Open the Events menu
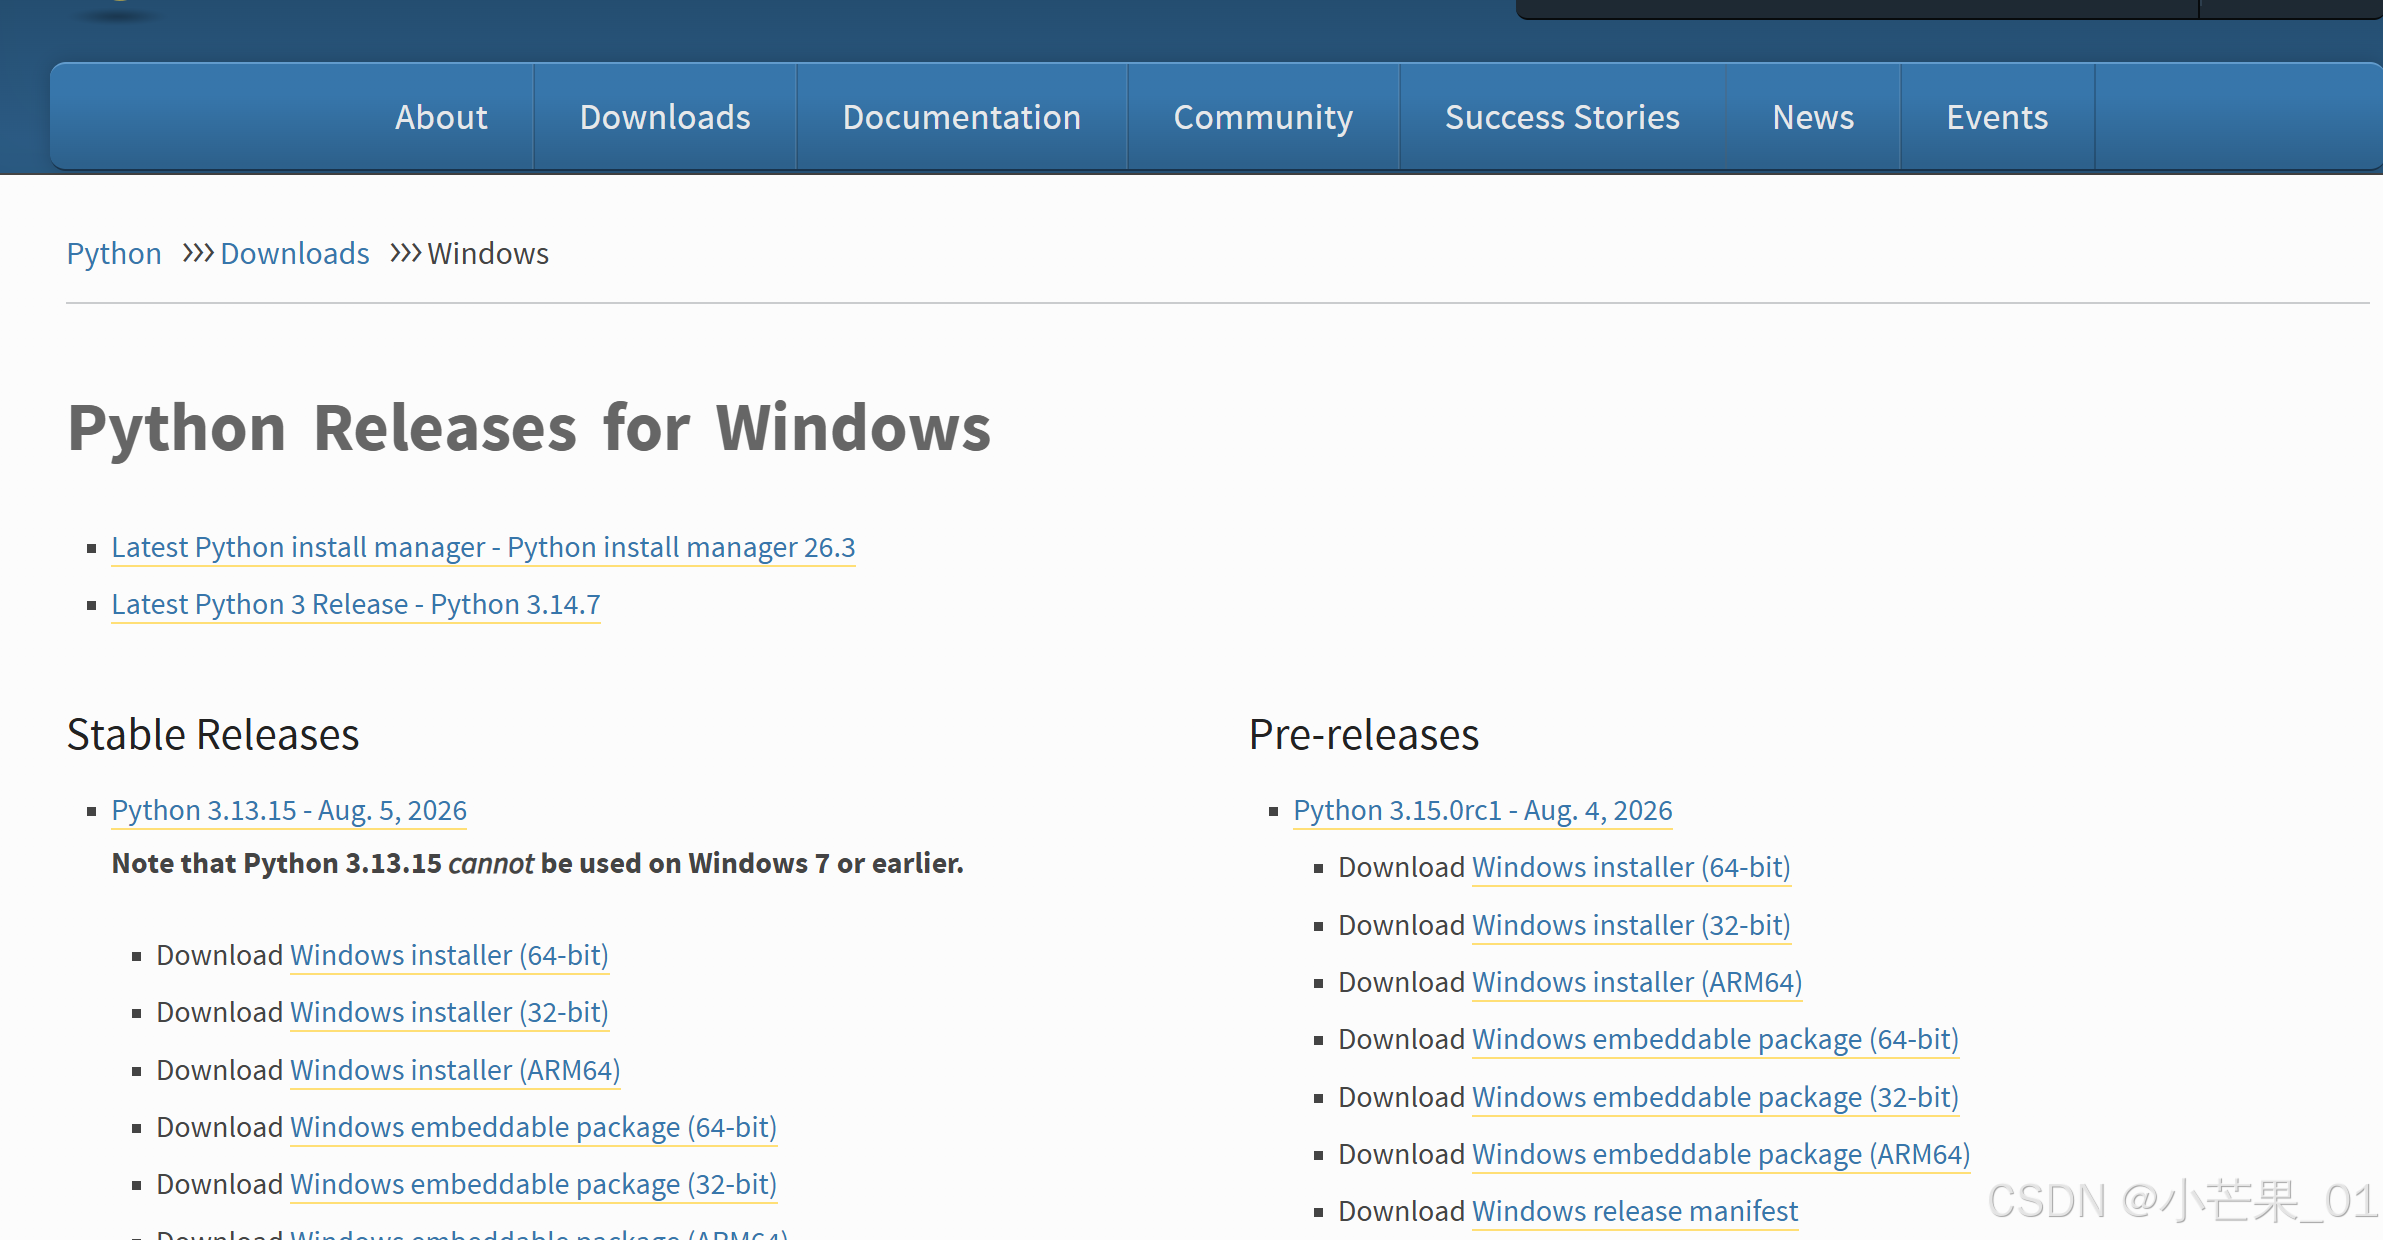Viewport: 2383px width, 1240px height. (1997, 117)
